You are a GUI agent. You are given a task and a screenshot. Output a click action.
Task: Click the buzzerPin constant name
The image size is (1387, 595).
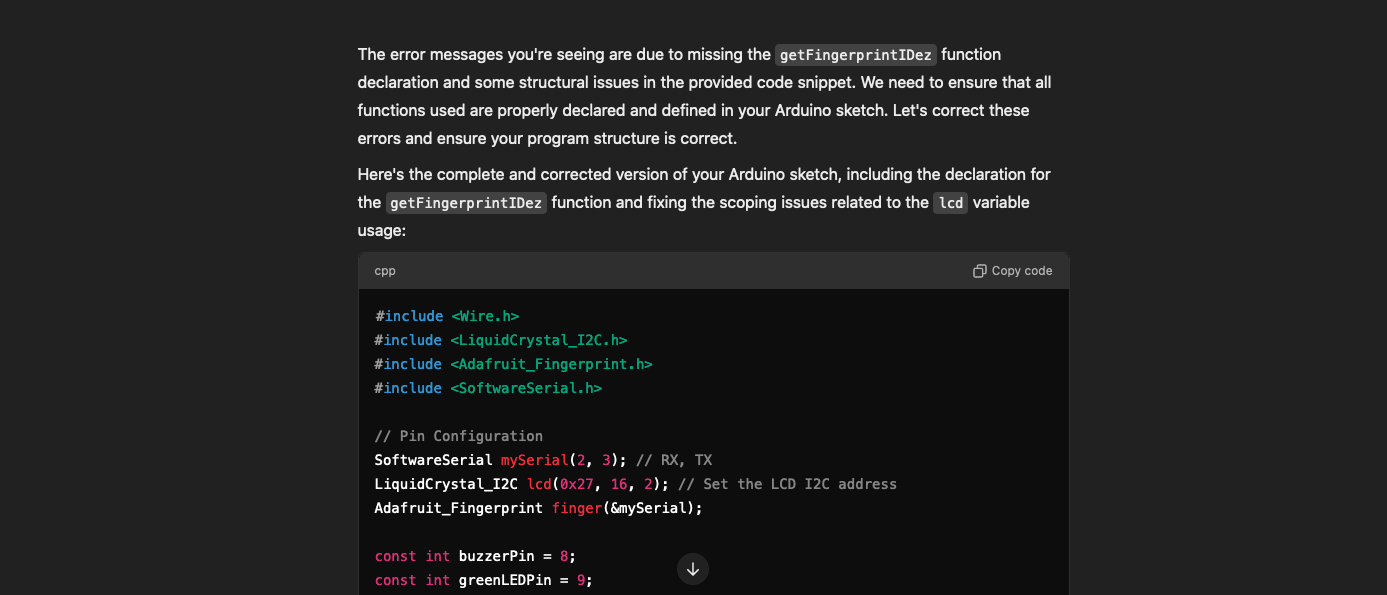pos(497,556)
